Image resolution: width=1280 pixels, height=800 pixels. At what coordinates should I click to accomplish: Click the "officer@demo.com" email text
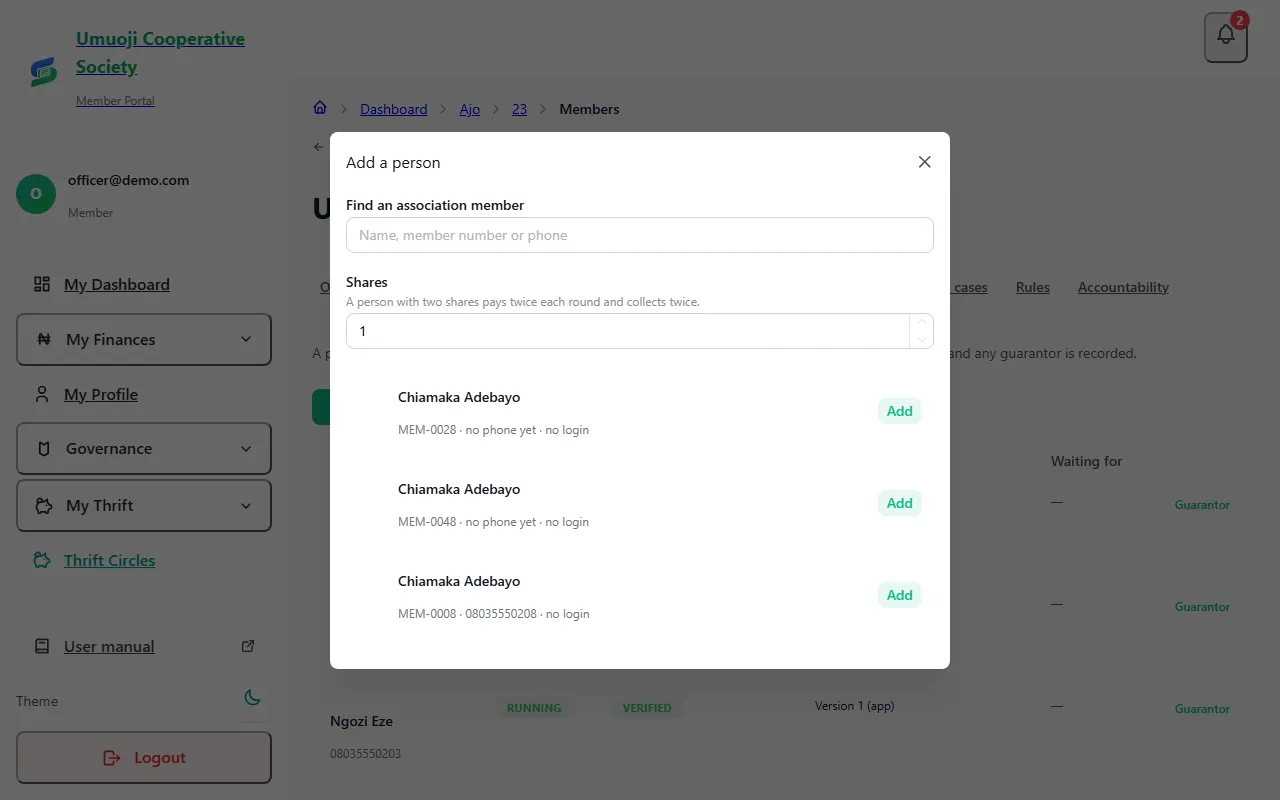[x=129, y=181]
